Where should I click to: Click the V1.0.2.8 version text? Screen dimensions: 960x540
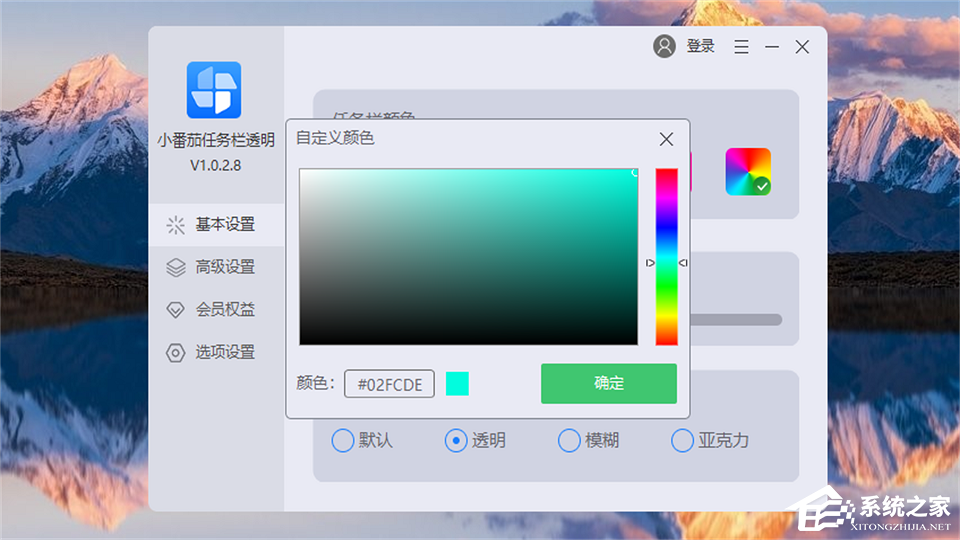pyautogui.click(x=216, y=166)
